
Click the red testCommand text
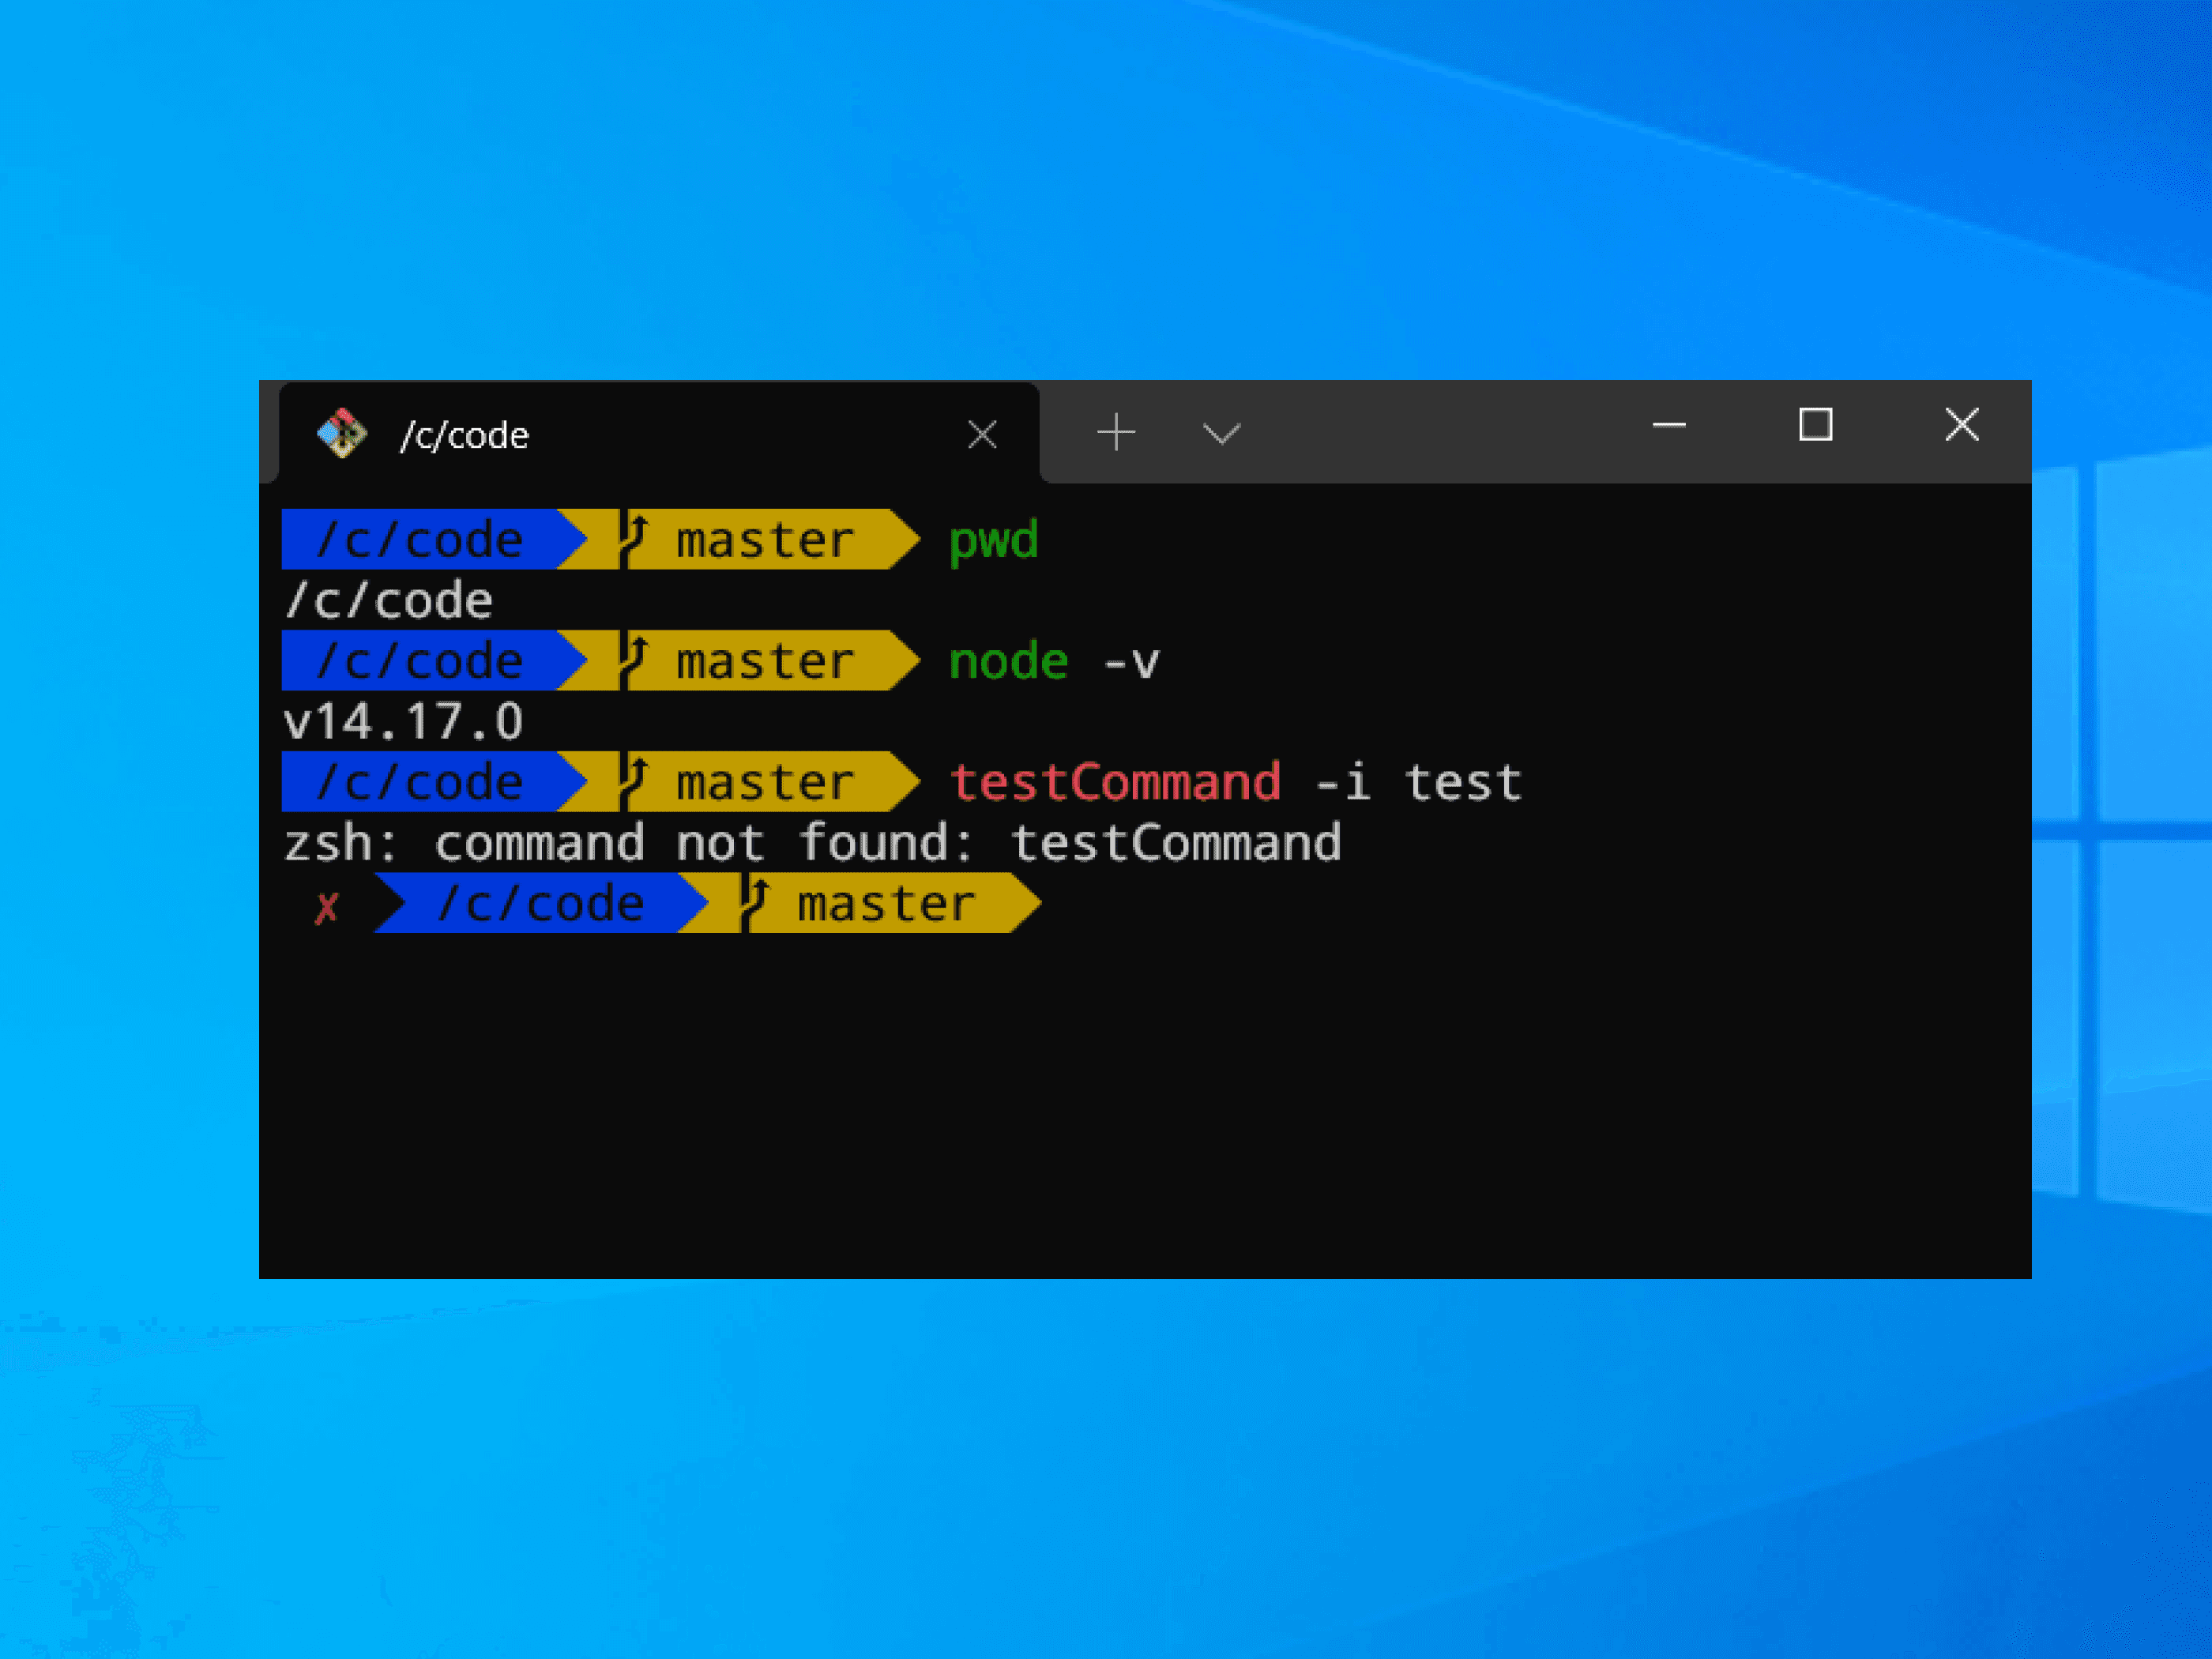[x=1117, y=781]
